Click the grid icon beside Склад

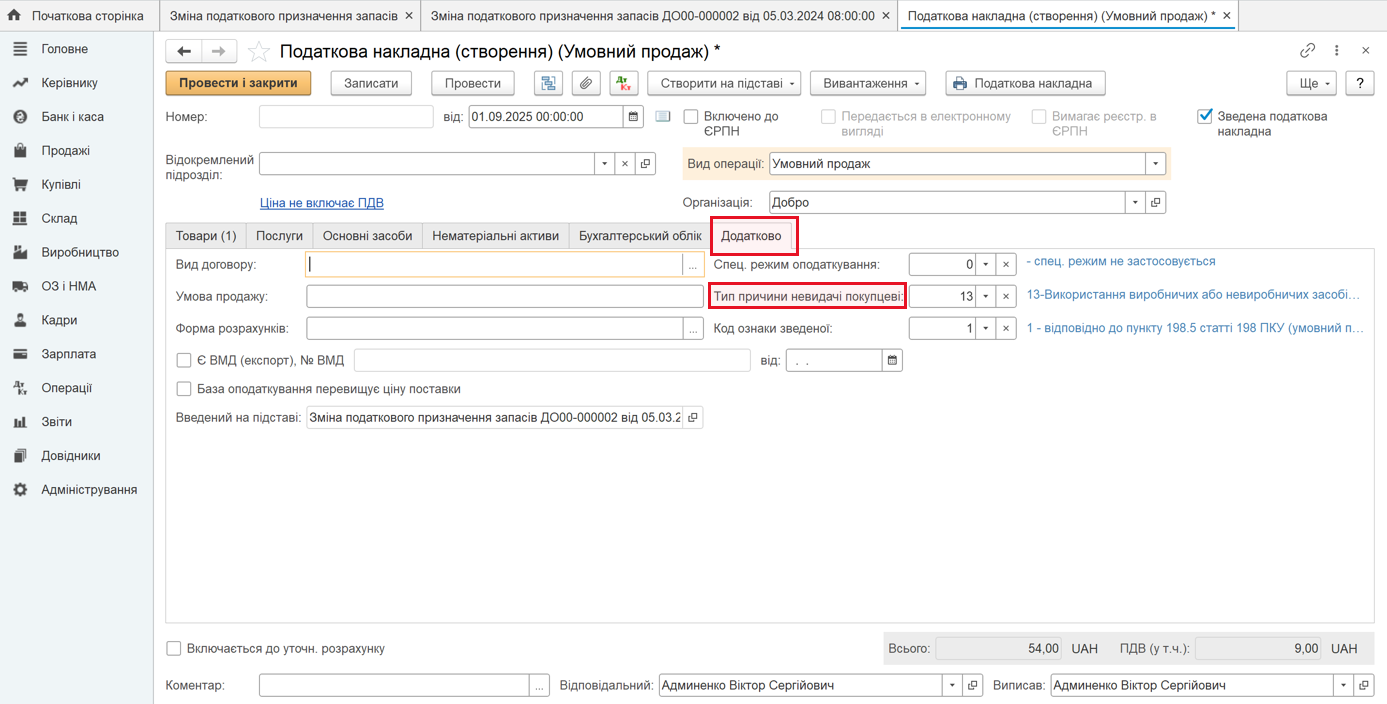pos(20,219)
